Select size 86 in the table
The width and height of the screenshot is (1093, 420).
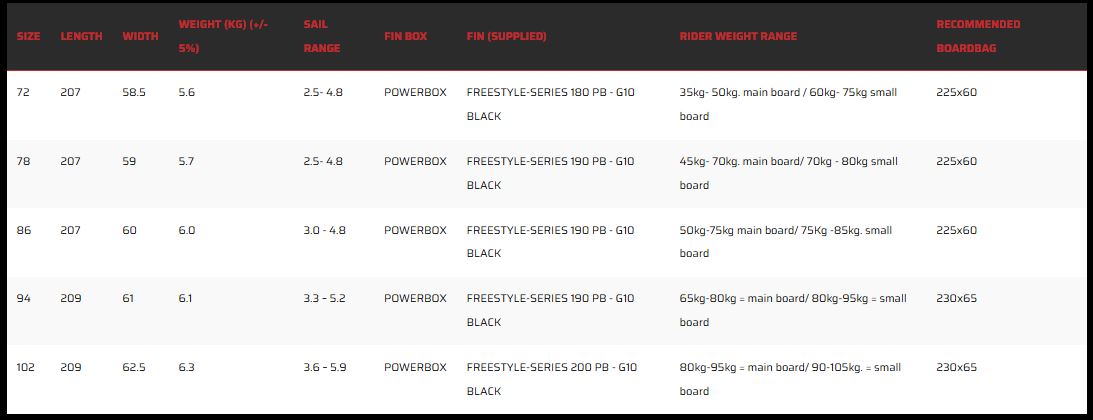[24, 230]
